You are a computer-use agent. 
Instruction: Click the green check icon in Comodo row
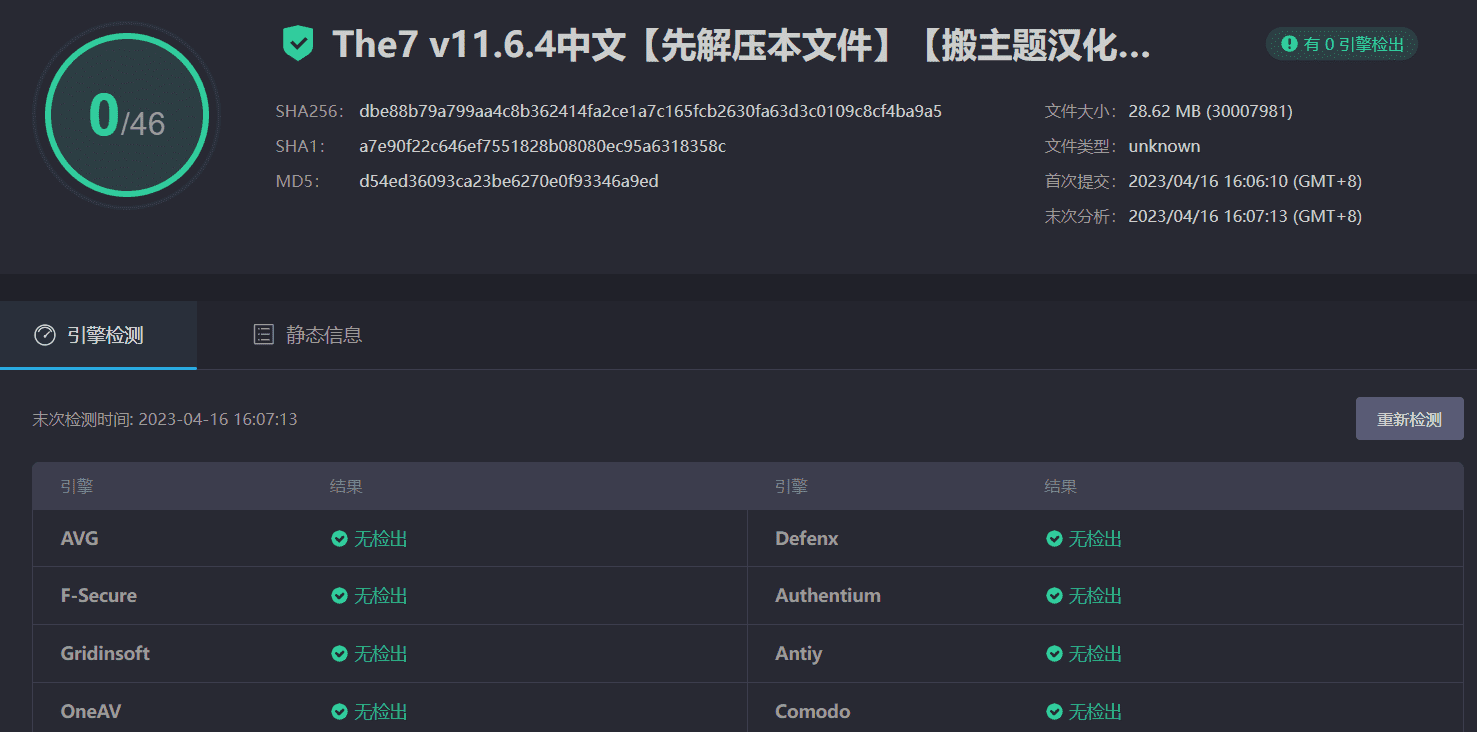[1054, 712]
